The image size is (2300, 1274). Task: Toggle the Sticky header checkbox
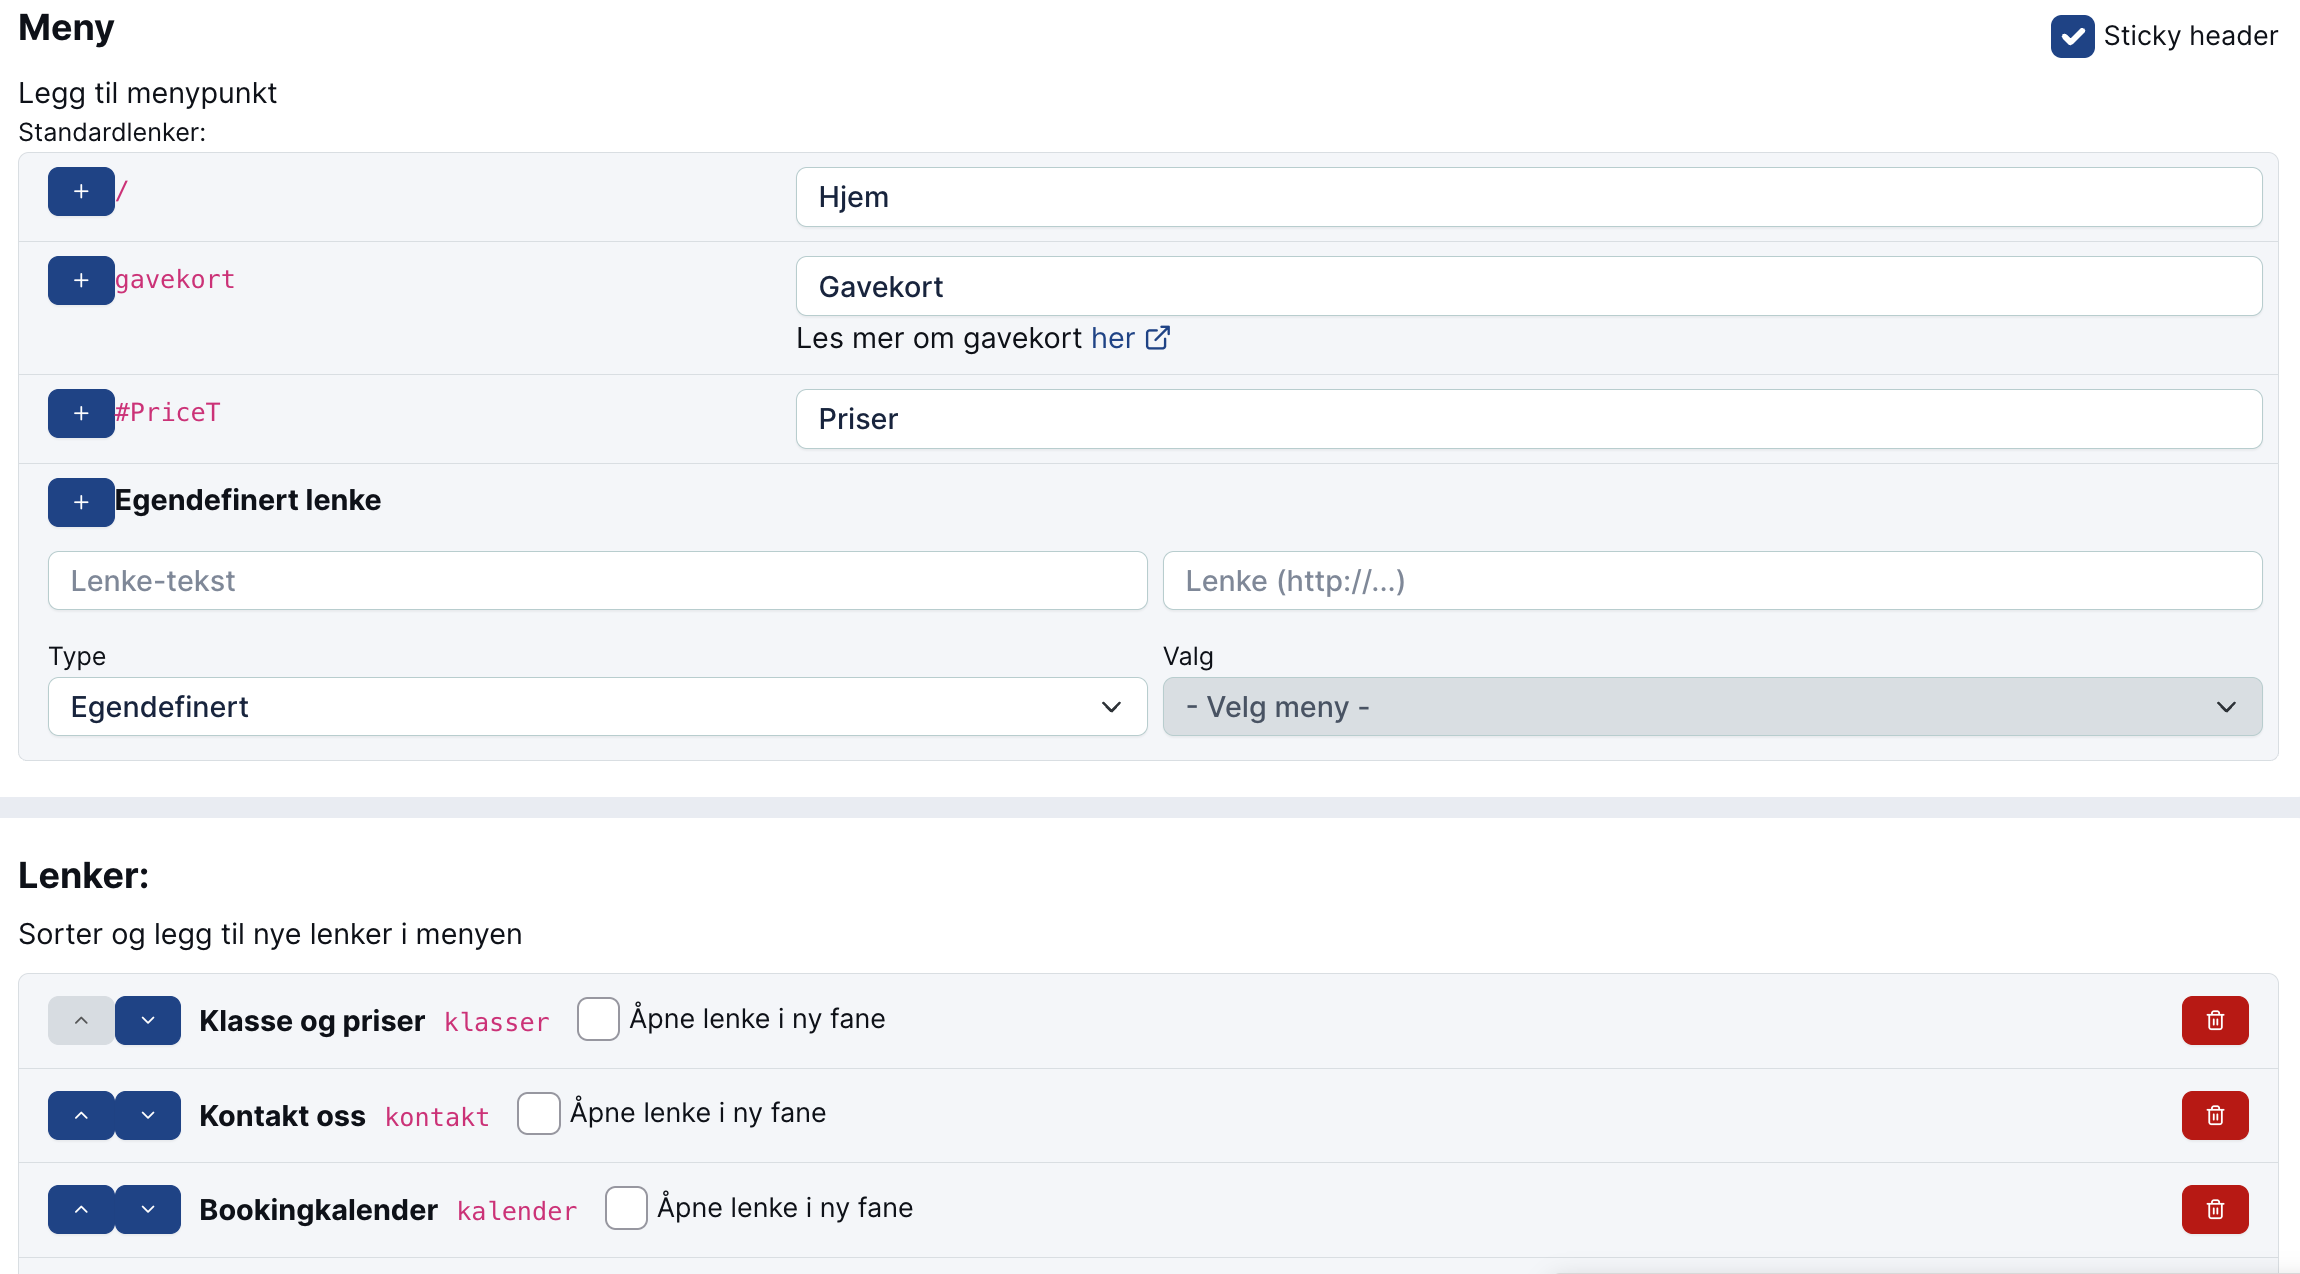pos(2072,37)
